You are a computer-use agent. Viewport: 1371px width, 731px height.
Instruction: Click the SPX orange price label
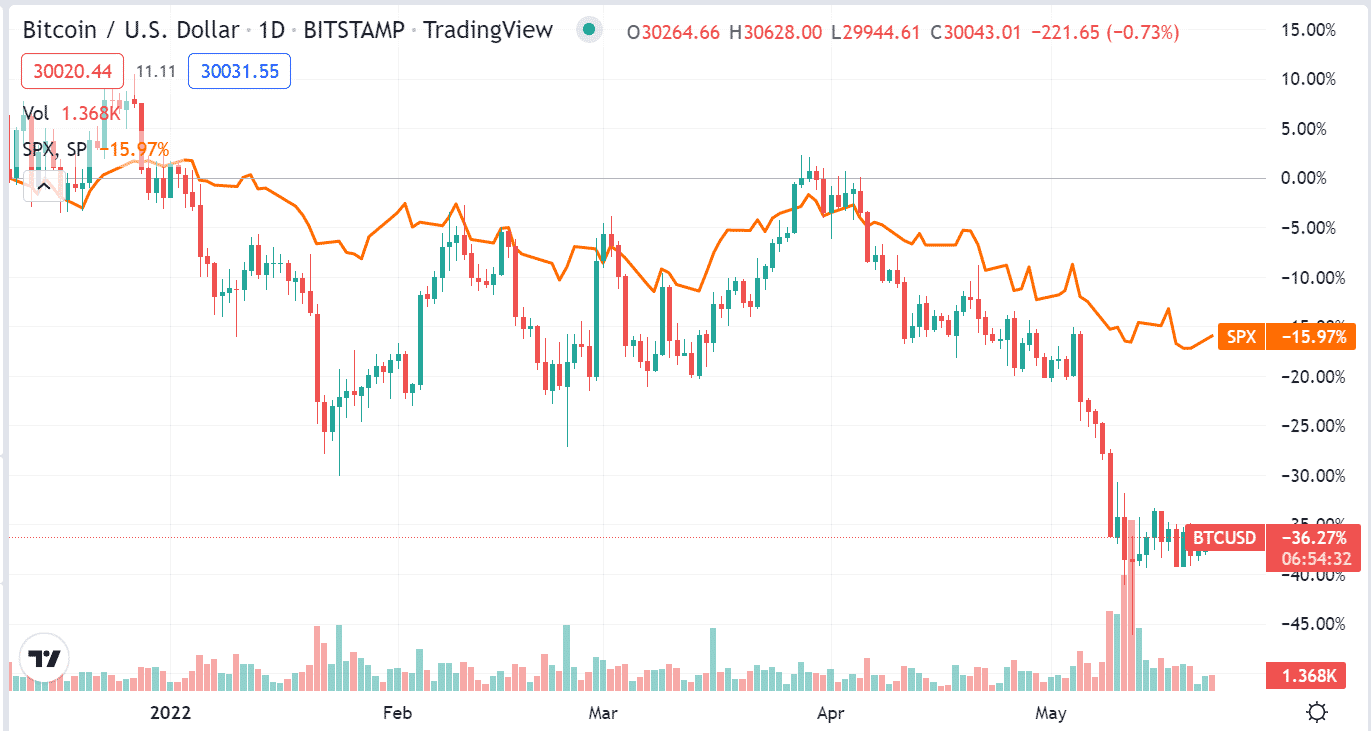coord(1241,337)
